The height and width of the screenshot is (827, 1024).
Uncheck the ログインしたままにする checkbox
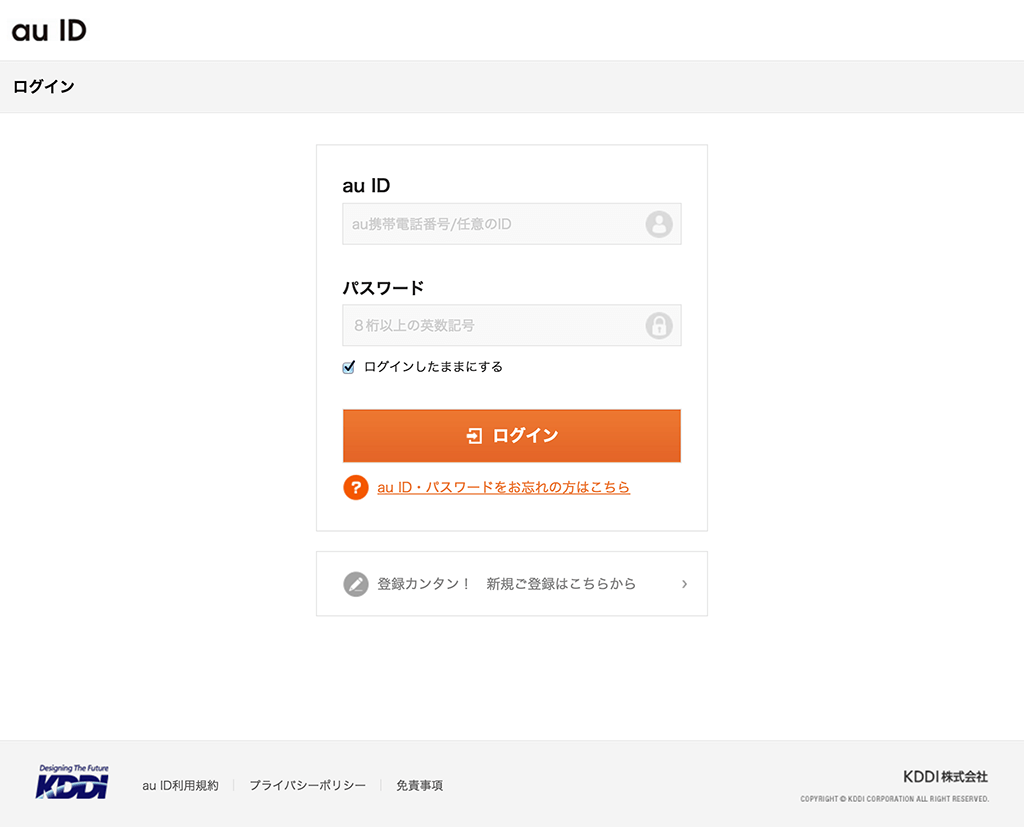349,366
